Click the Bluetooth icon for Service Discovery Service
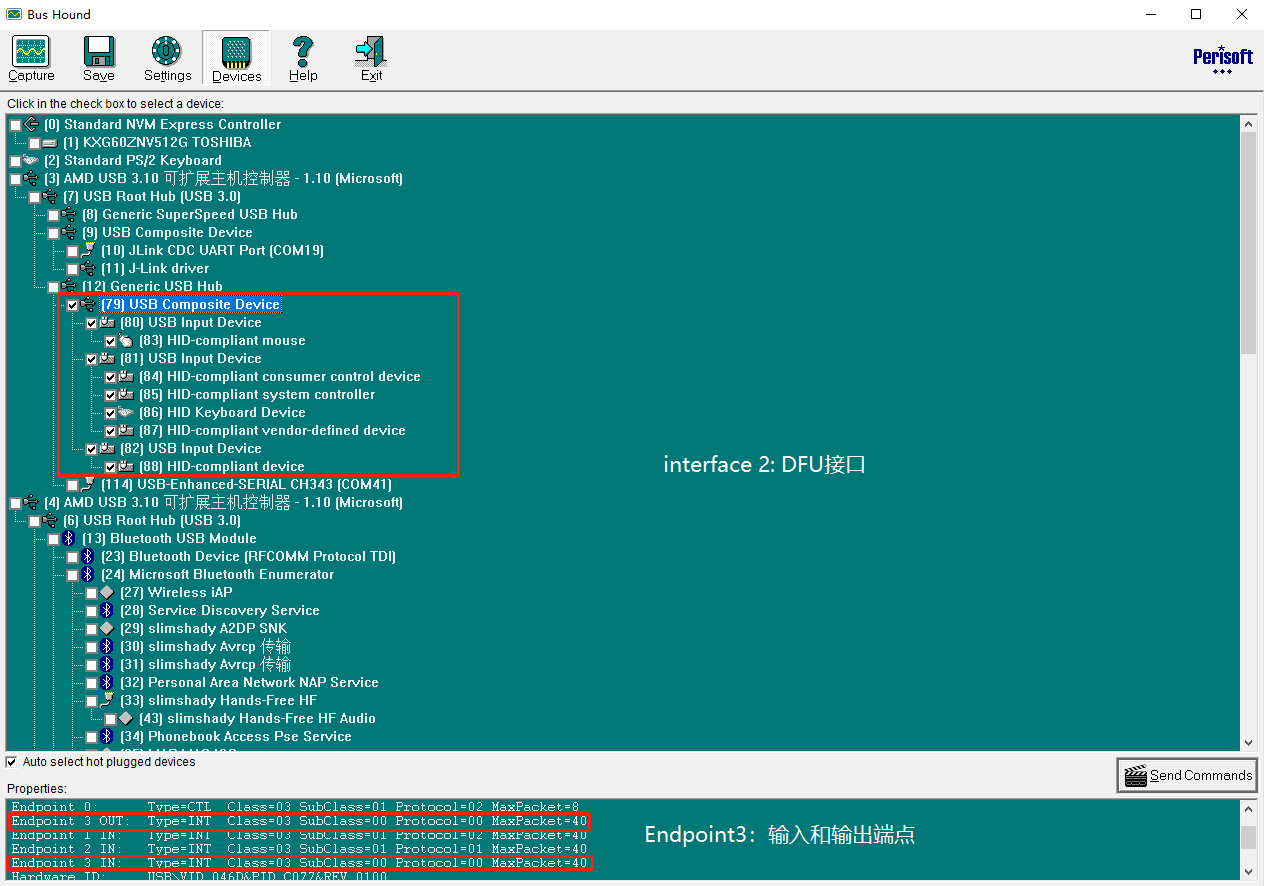 pos(108,610)
